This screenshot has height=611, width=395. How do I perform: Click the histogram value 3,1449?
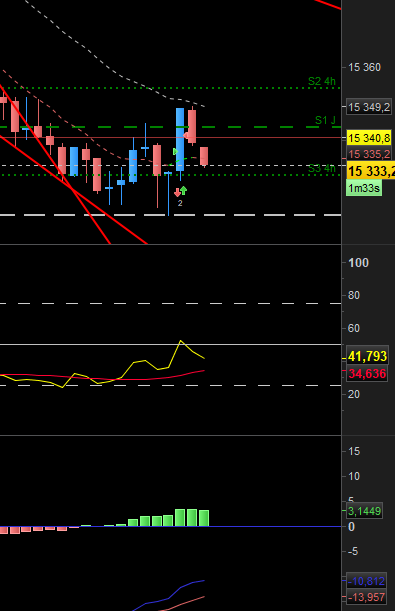pyautogui.click(x=364, y=511)
